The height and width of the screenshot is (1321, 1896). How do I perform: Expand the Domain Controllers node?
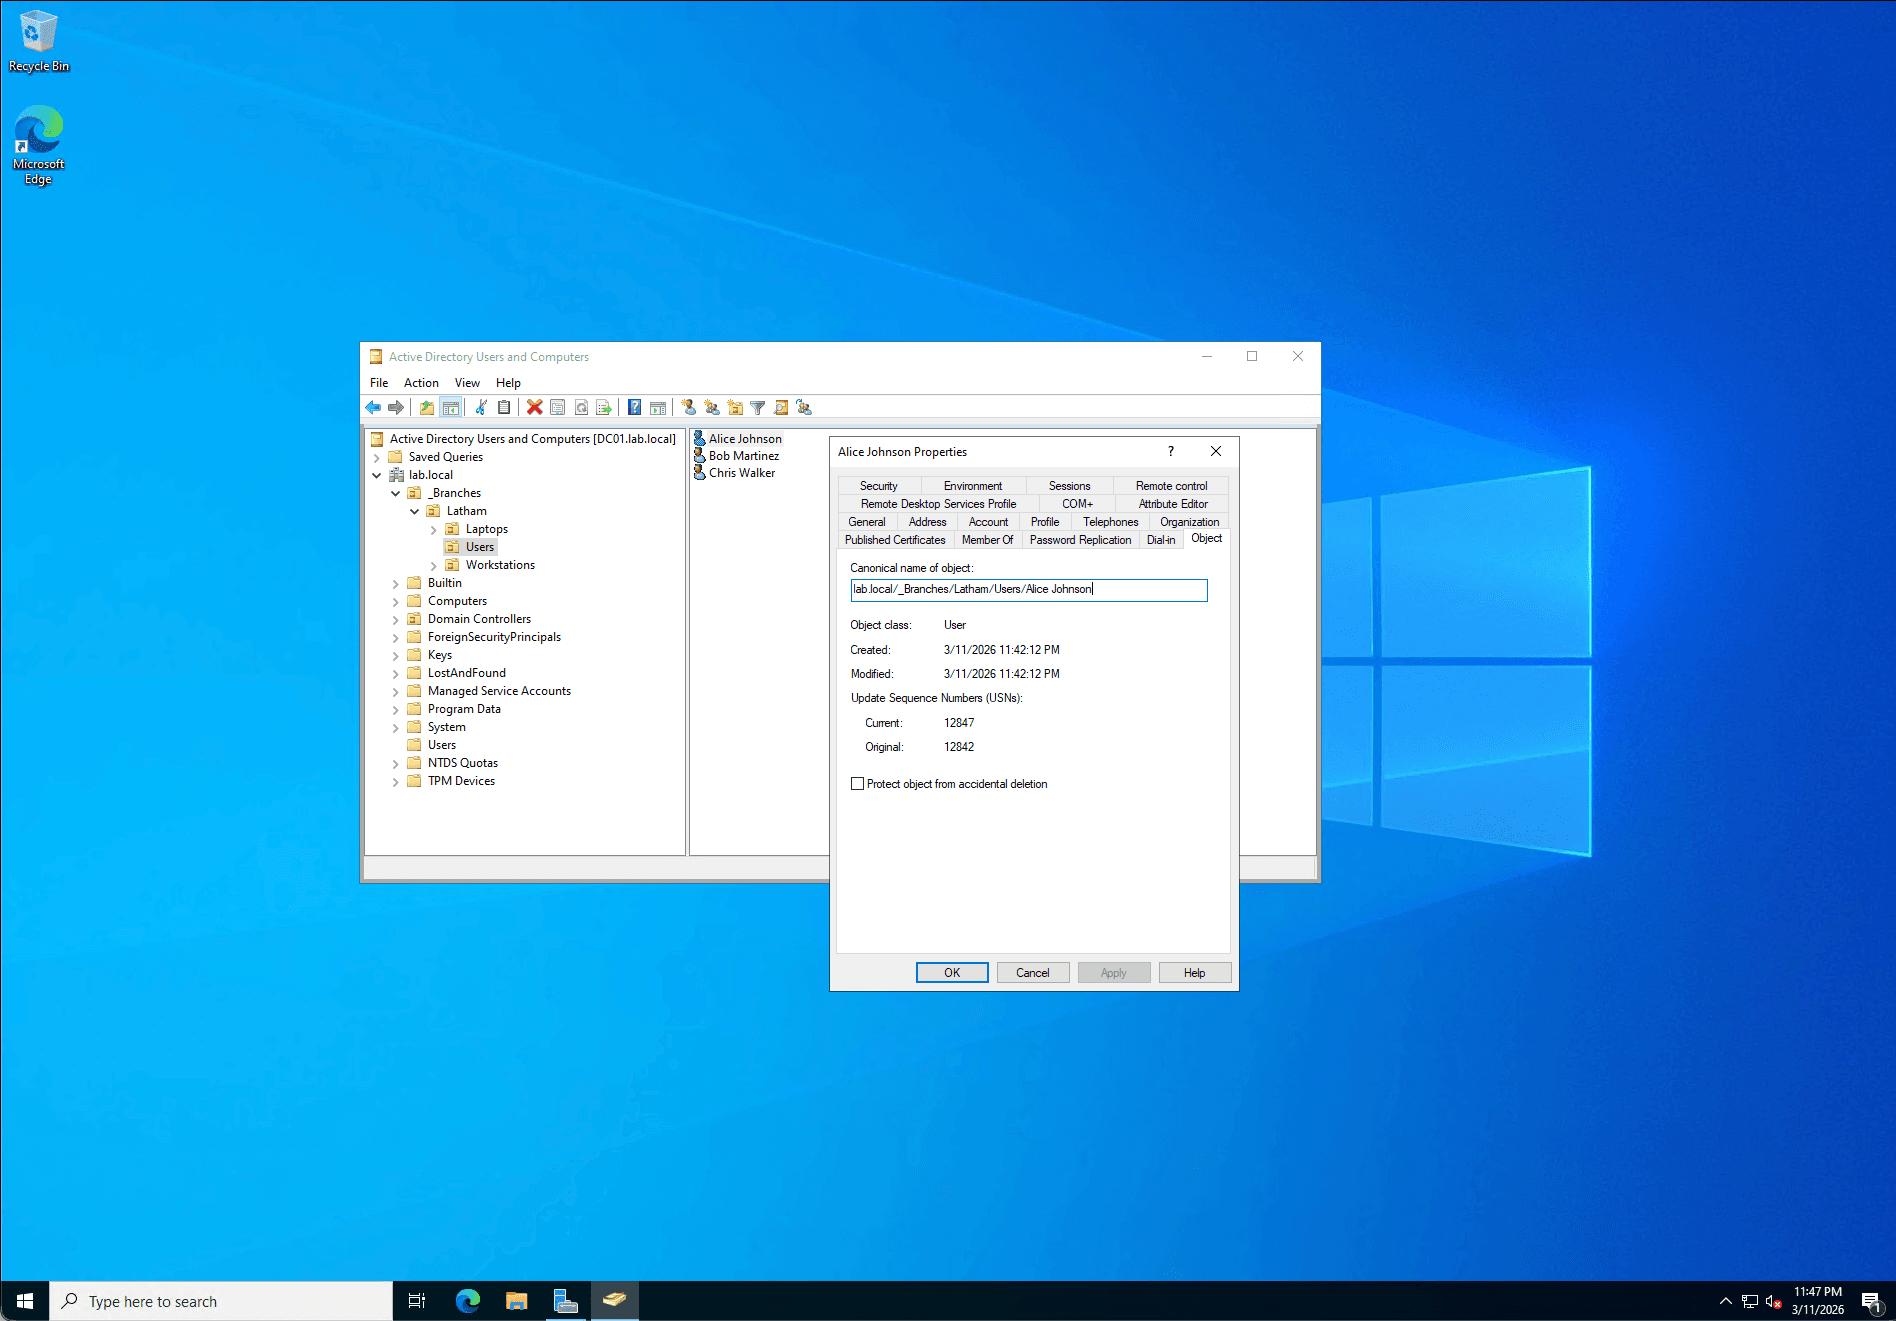(x=396, y=619)
